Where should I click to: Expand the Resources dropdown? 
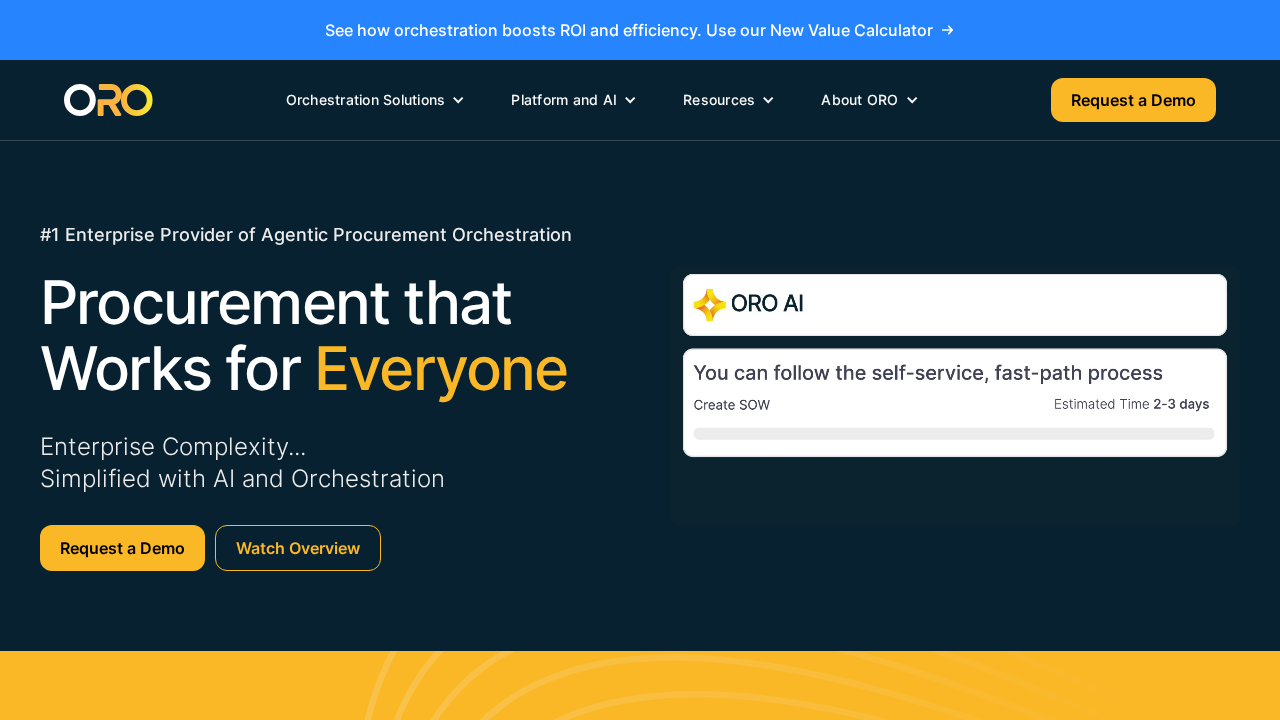click(x=728, y=100)
